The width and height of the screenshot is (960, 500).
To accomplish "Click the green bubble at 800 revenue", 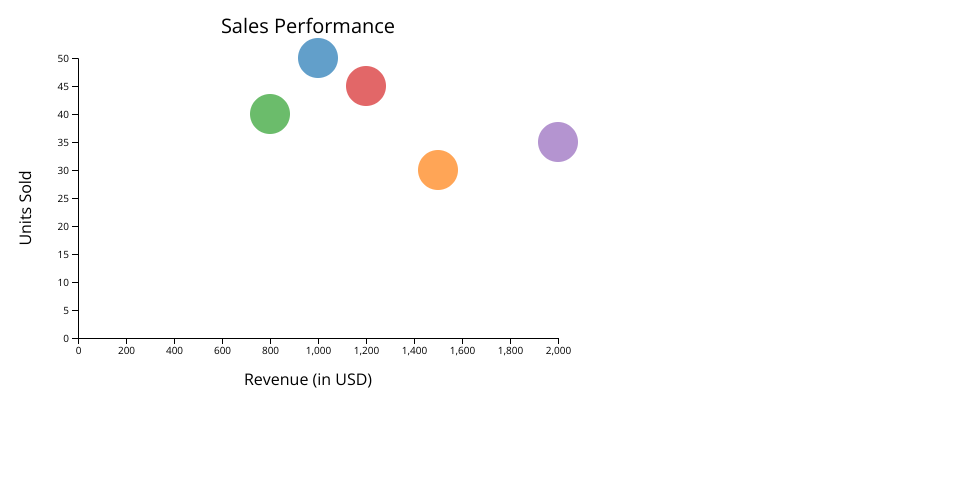I will (x=270, y=114).
